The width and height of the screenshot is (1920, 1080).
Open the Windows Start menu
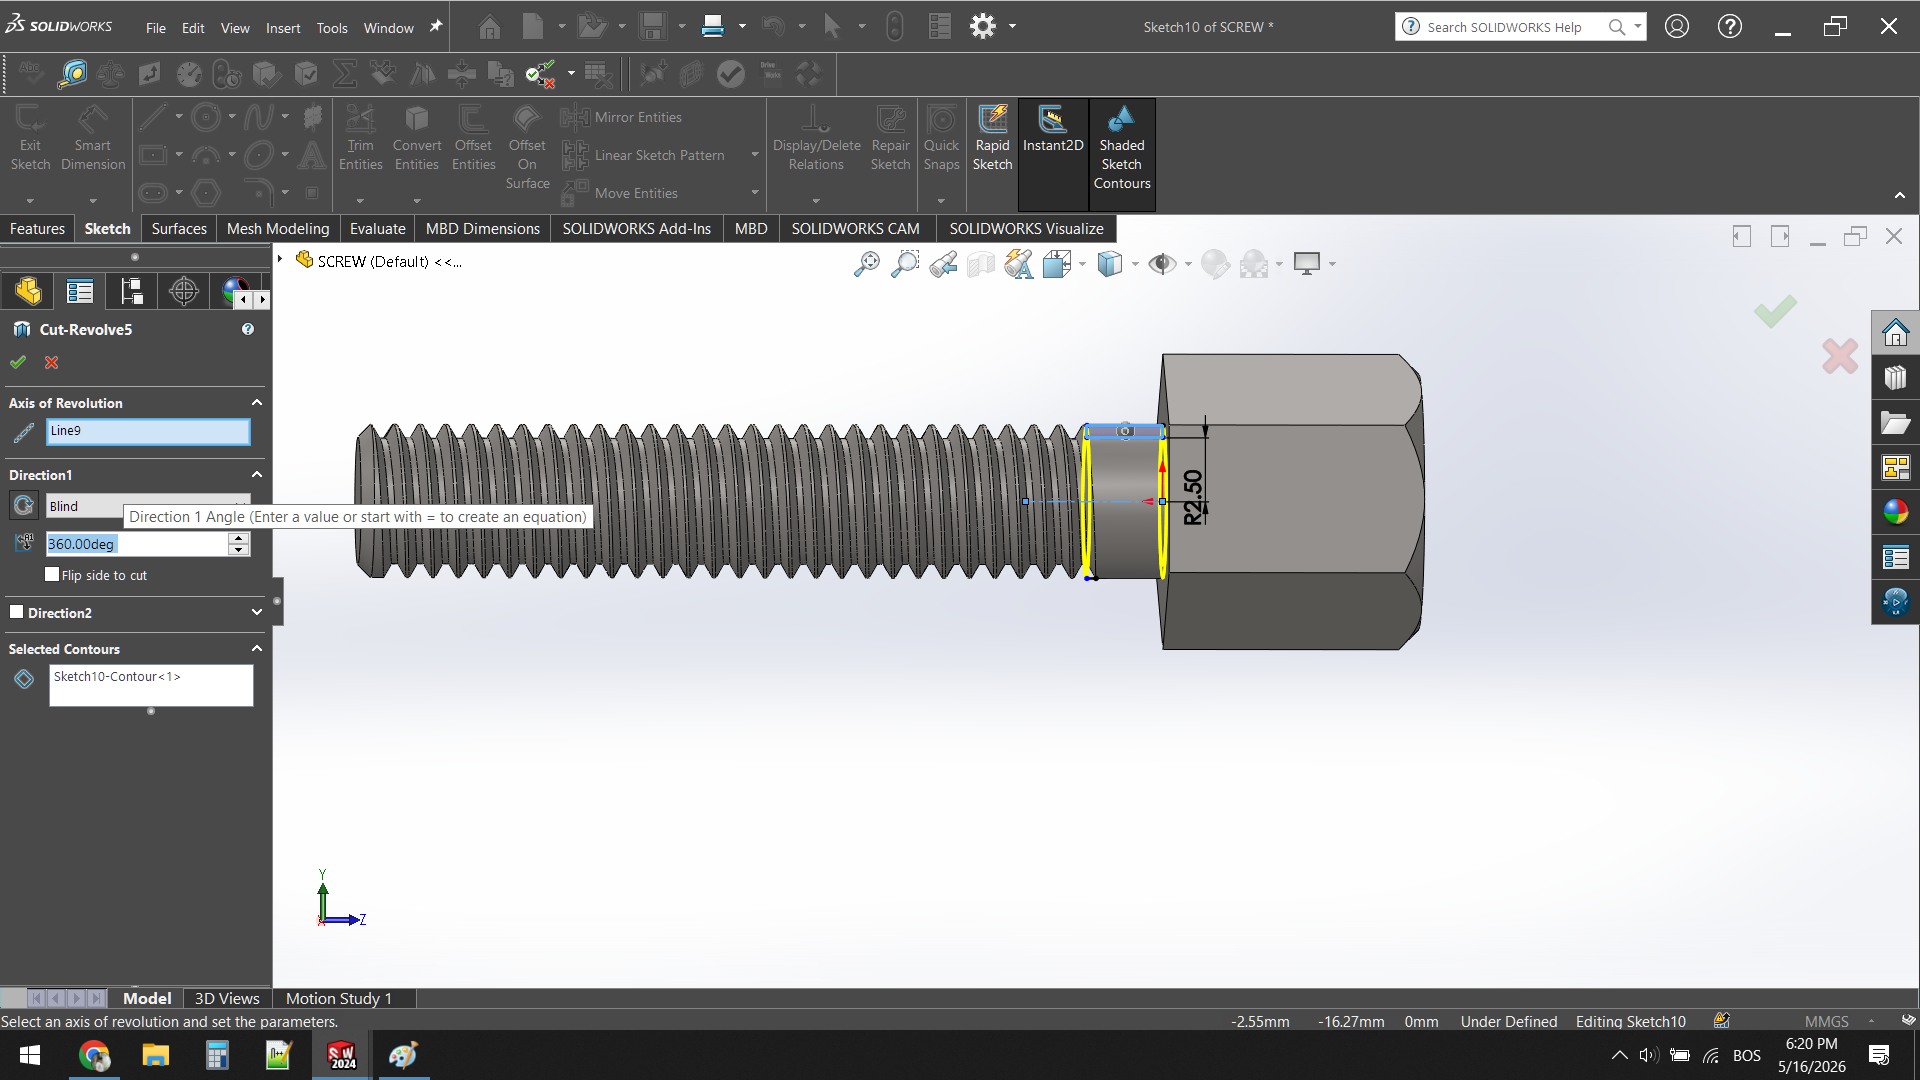click(x=30, y=1056)
